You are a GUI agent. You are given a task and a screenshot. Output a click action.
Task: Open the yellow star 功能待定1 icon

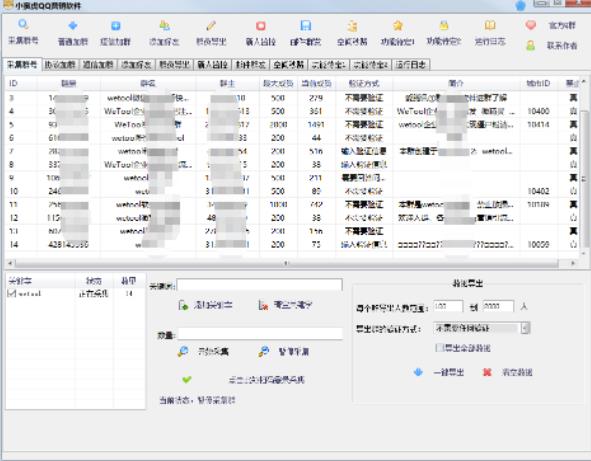(398, 26)
